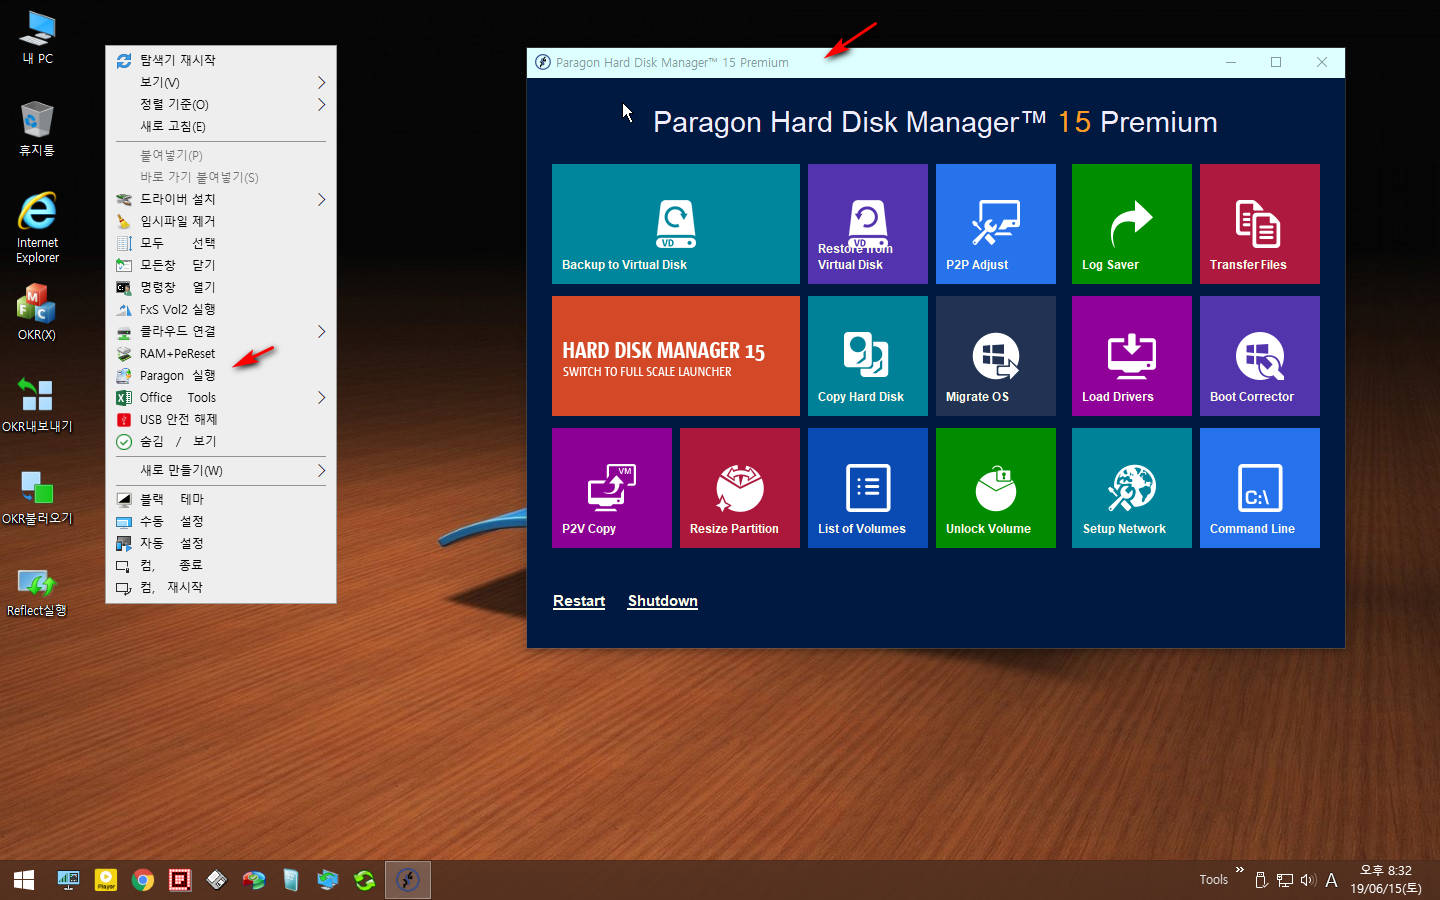Open the Migrate OS tile

(x=996, y=356)
